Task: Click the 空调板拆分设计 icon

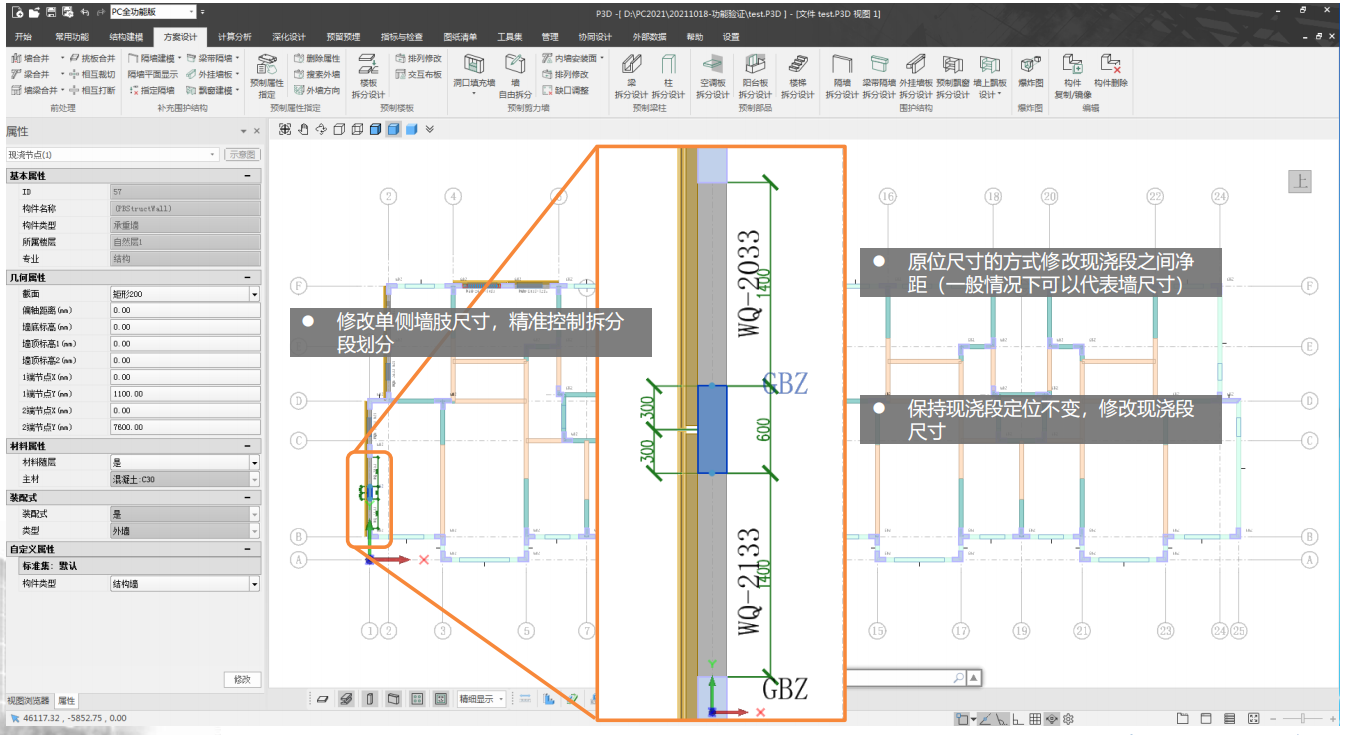Action: [x=712, y=65]
